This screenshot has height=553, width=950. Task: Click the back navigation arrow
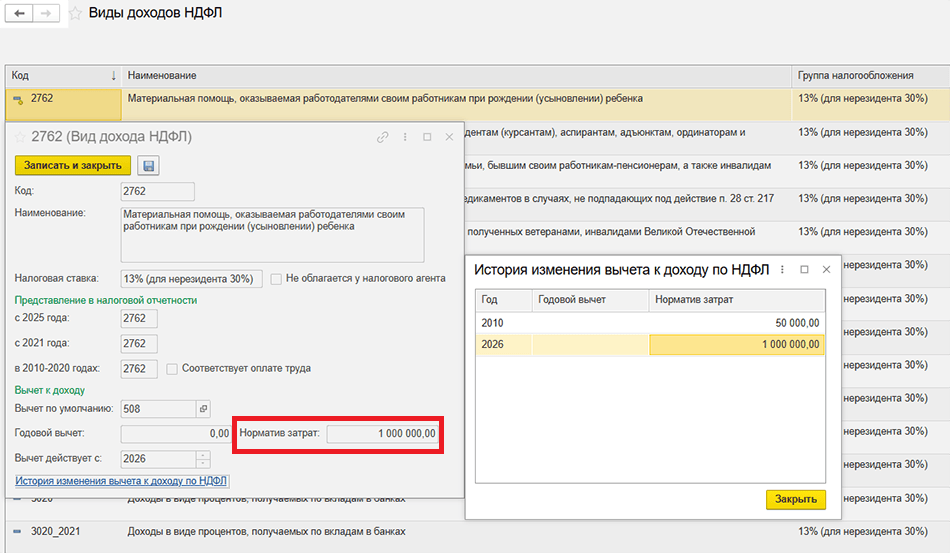pos(20,14)
